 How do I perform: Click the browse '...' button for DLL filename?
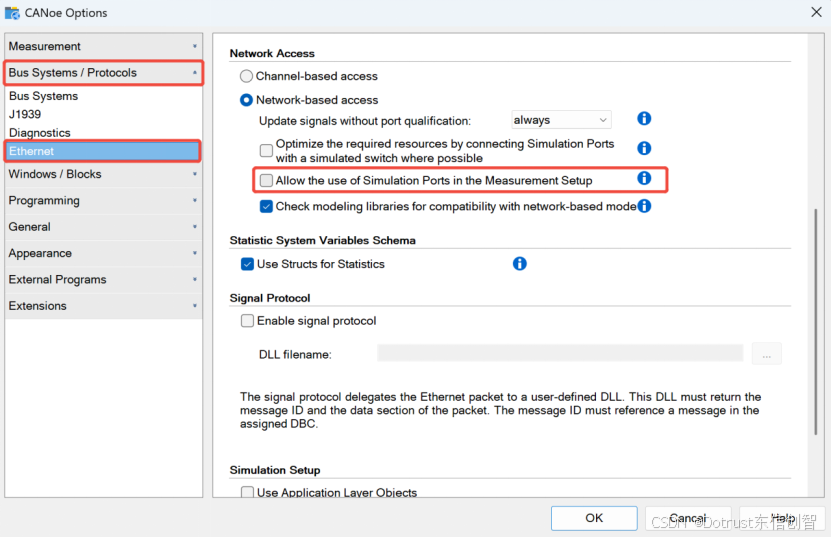766,354
